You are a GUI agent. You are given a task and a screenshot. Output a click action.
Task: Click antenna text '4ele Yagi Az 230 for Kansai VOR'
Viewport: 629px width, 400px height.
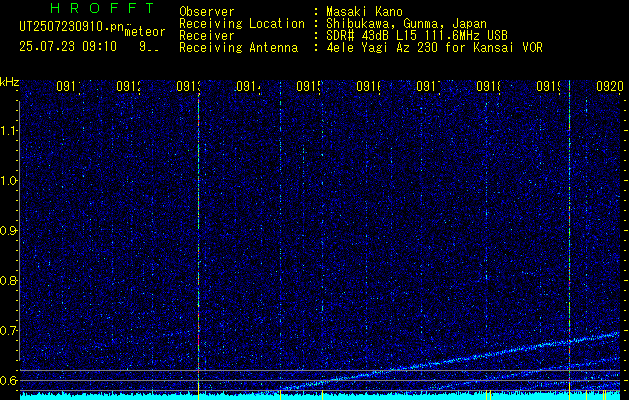[x=434, y=47]
